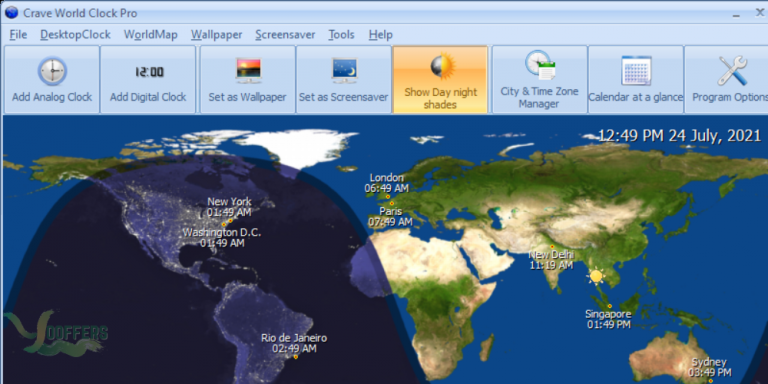Image resolution: width=768 pixels, height=384 pixels.
Task: Expand the Screensaver menu
Action: click(x=285, y=35)
